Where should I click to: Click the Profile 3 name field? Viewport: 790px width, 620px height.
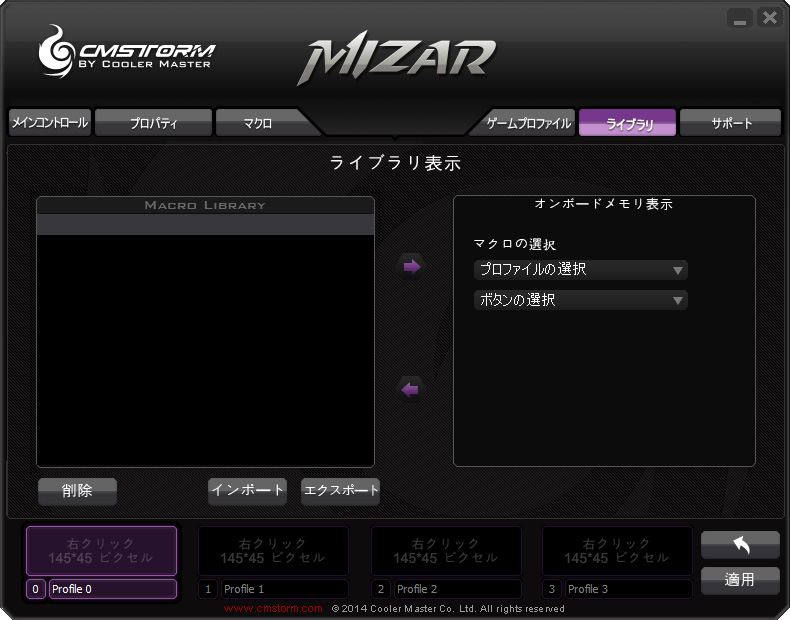[629, 589]
